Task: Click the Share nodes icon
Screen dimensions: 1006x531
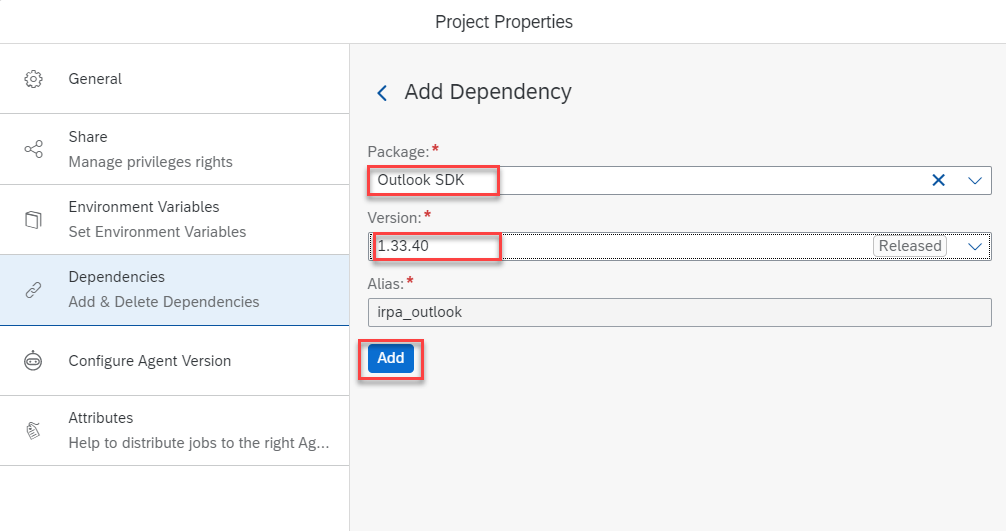Action: pos(33,149)
